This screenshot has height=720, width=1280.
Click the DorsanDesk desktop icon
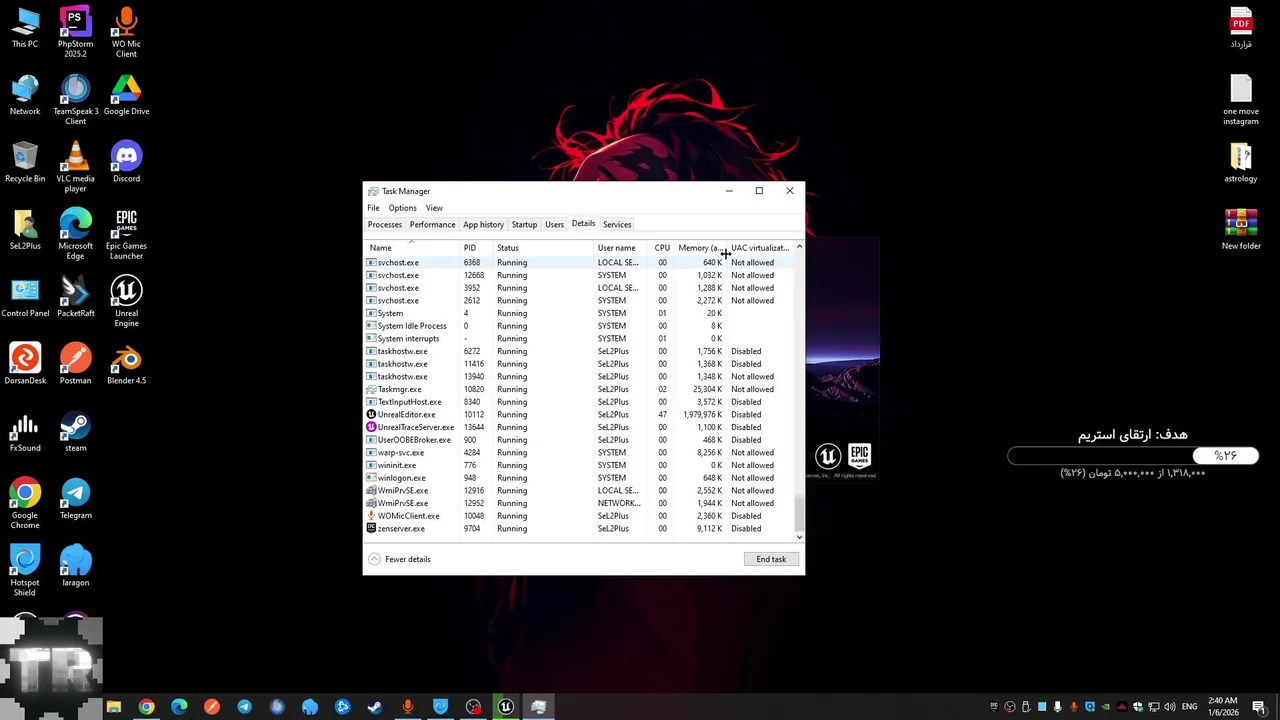[25, 365]
